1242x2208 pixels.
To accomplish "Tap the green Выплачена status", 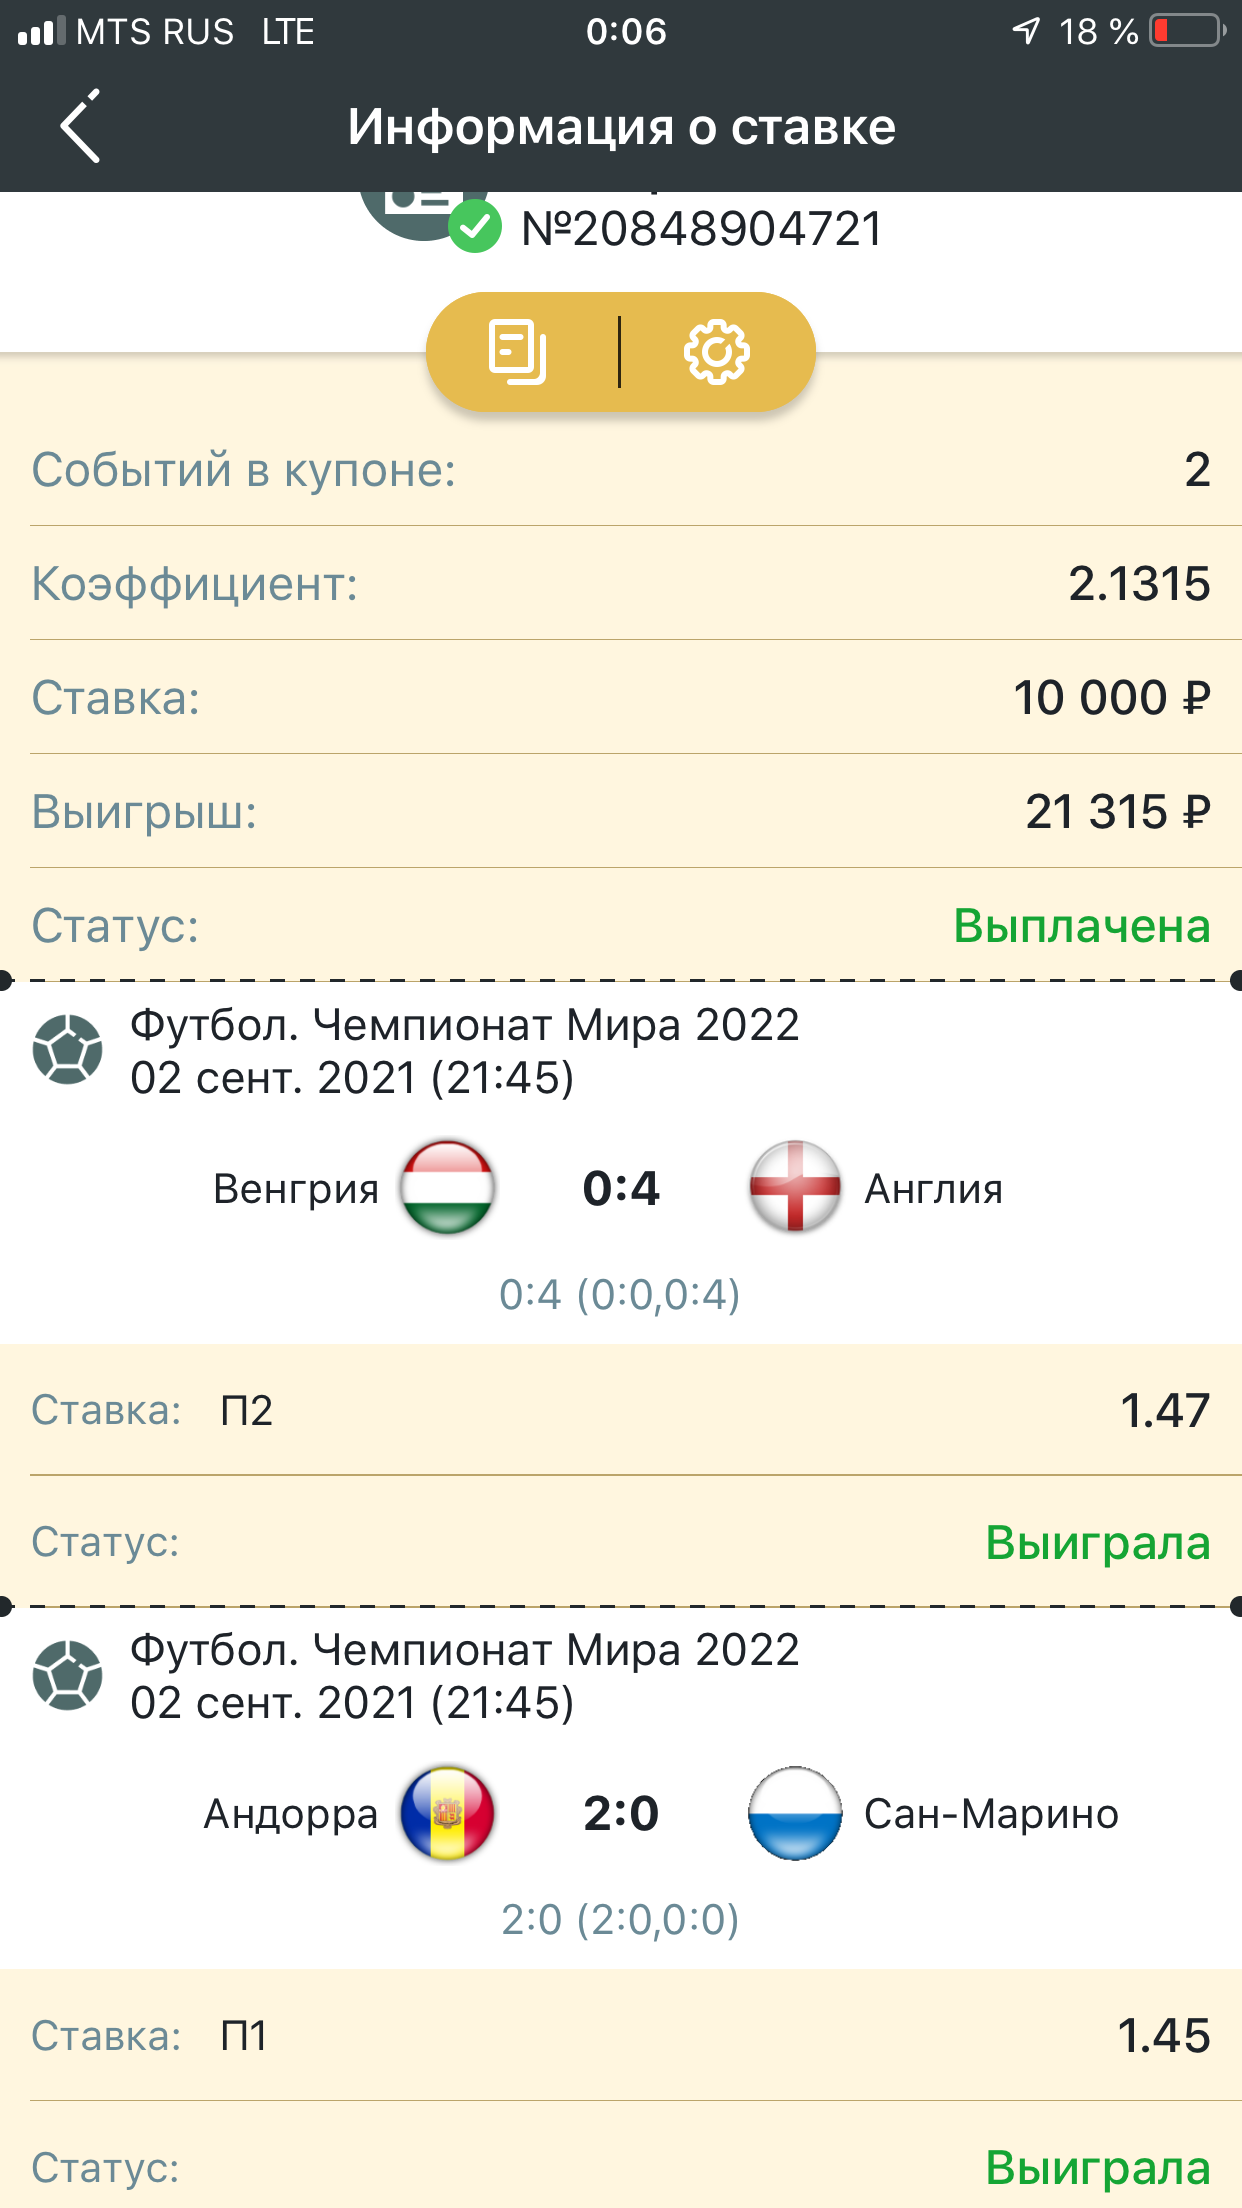I will click(1082, 925).
